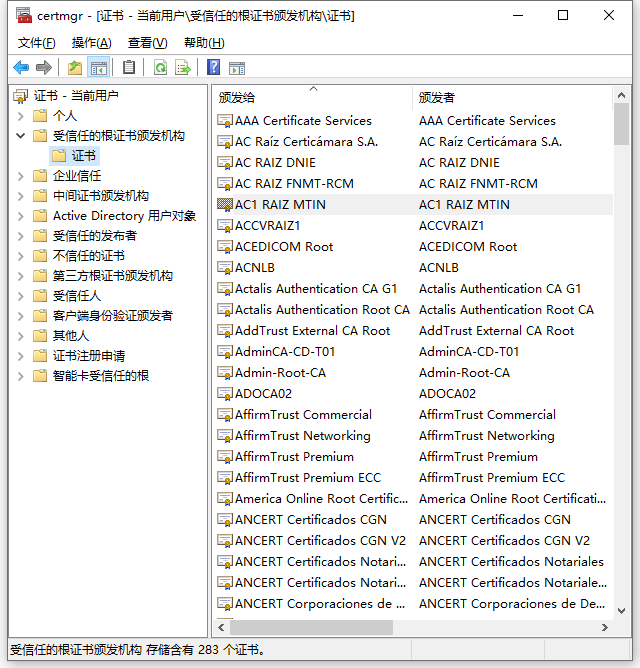Viewport: 640px width, 668px height.
Task: Click the certmgr icon in the title bar
Action: tap(24, 15)
